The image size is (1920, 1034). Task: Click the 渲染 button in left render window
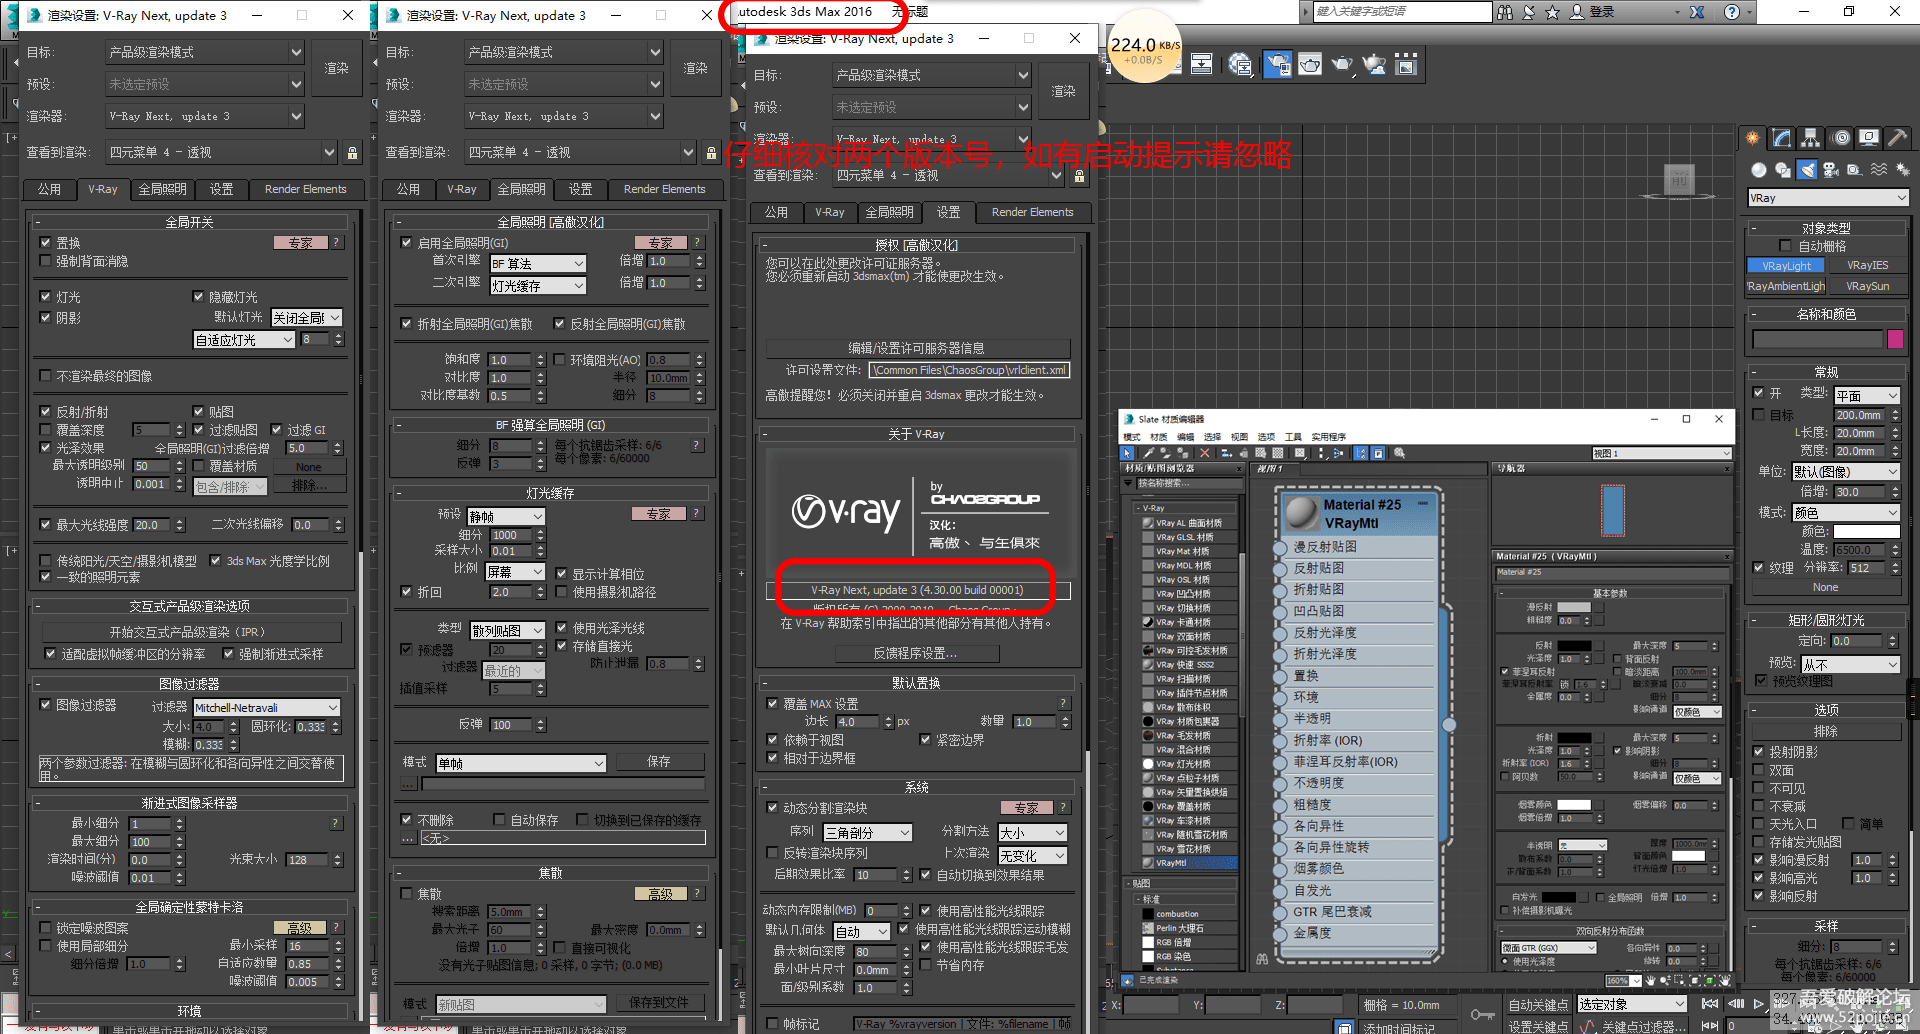[x=336, y=68]
